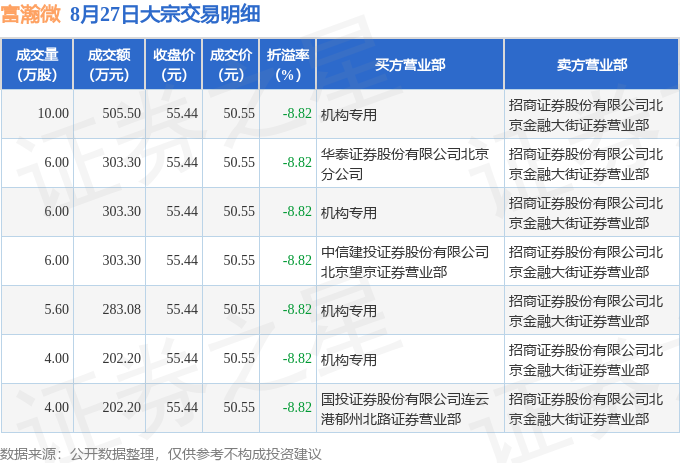Viewport: 680px width, 463px height.
Task: Click the title 富瀚微 stock name
Action: 31,14
